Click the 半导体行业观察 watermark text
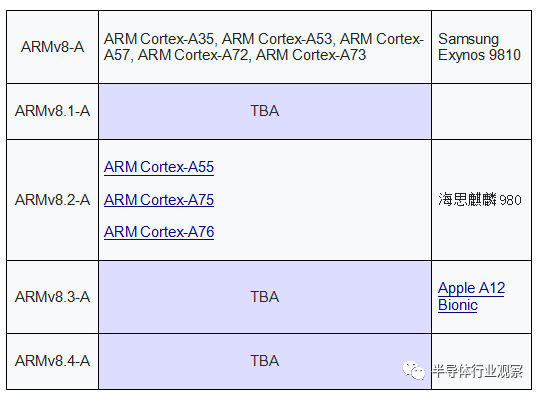The width and height of the screenshot is (539, 395). pyautogui.click(x=477, y=371)
